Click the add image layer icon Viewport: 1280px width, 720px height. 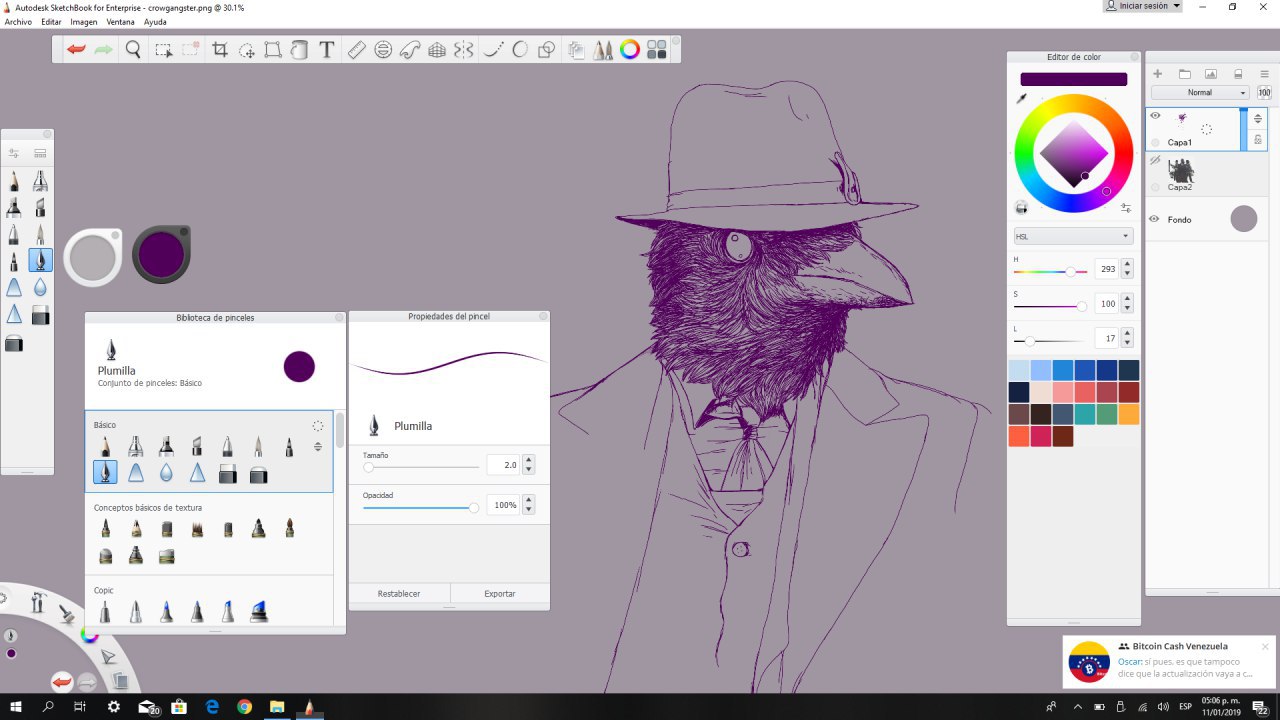1211,74
